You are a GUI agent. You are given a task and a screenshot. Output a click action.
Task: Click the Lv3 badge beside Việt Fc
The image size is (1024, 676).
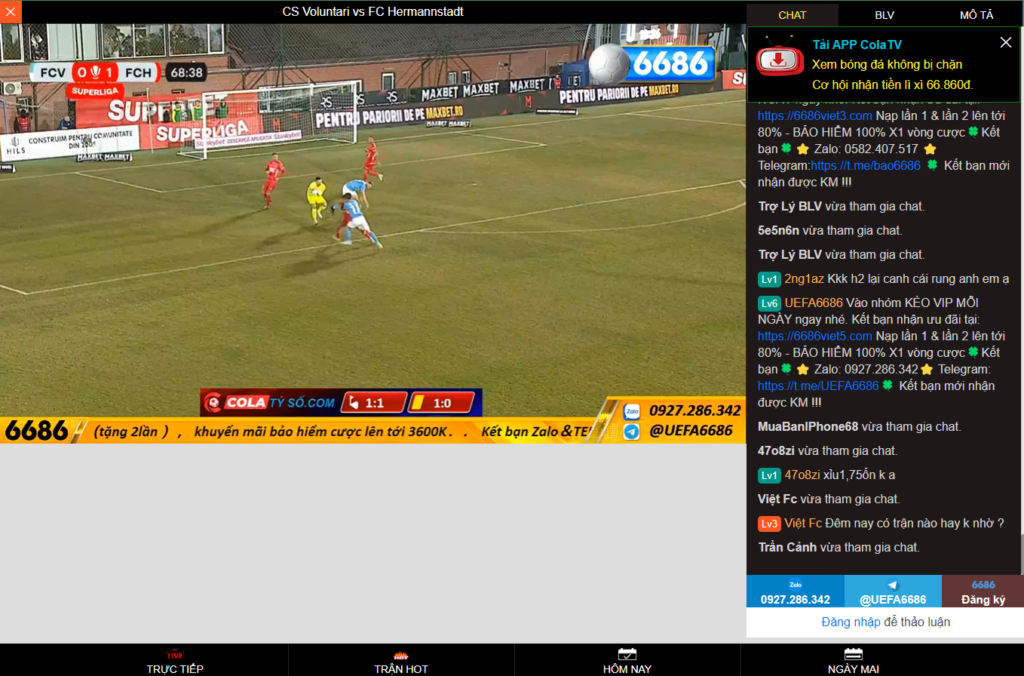tap(769, 524)
